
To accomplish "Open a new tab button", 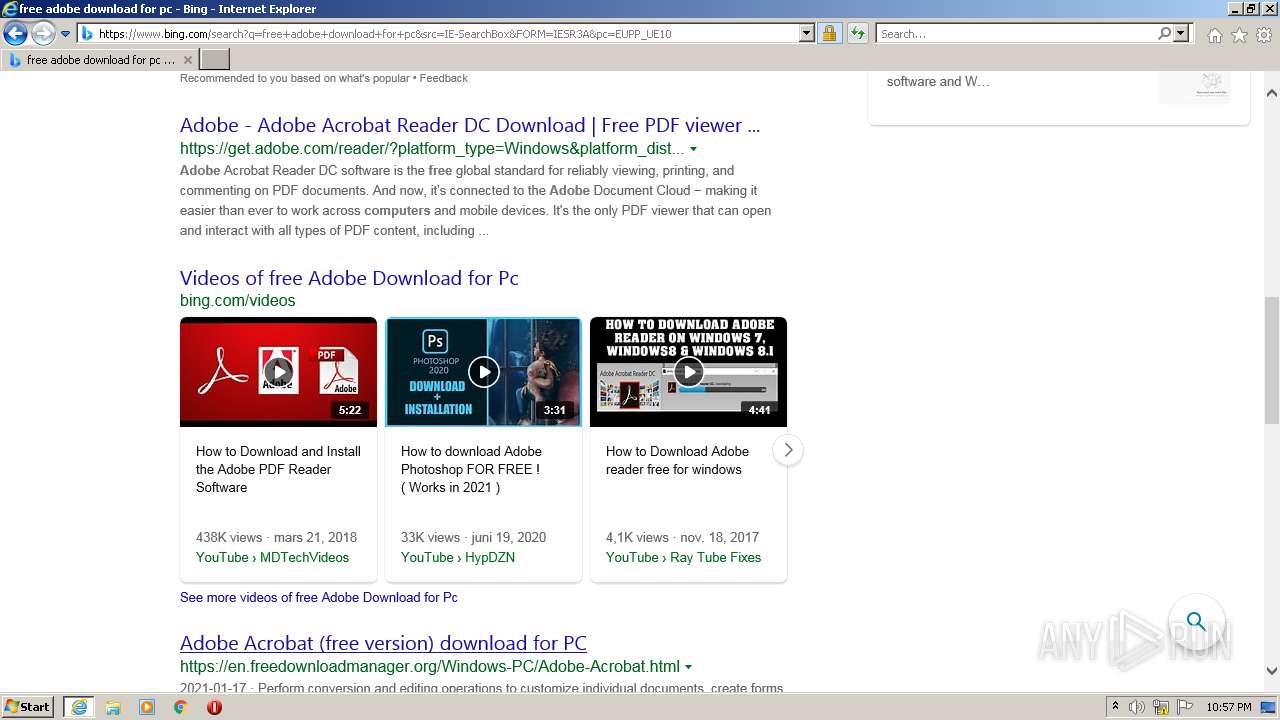I will click(215, 60).
